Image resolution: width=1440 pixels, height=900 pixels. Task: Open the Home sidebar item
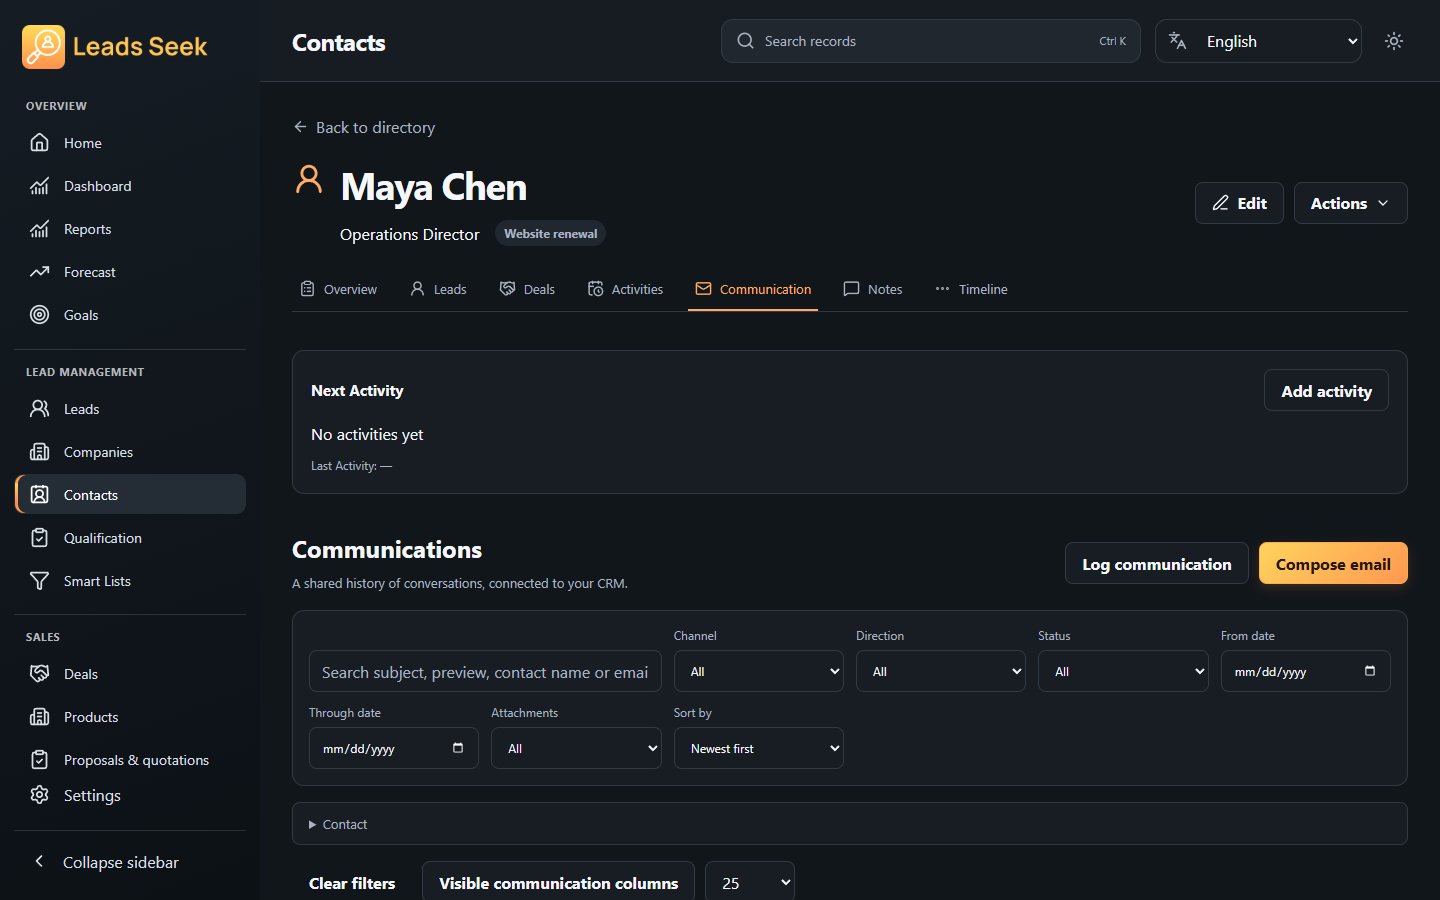130,143
